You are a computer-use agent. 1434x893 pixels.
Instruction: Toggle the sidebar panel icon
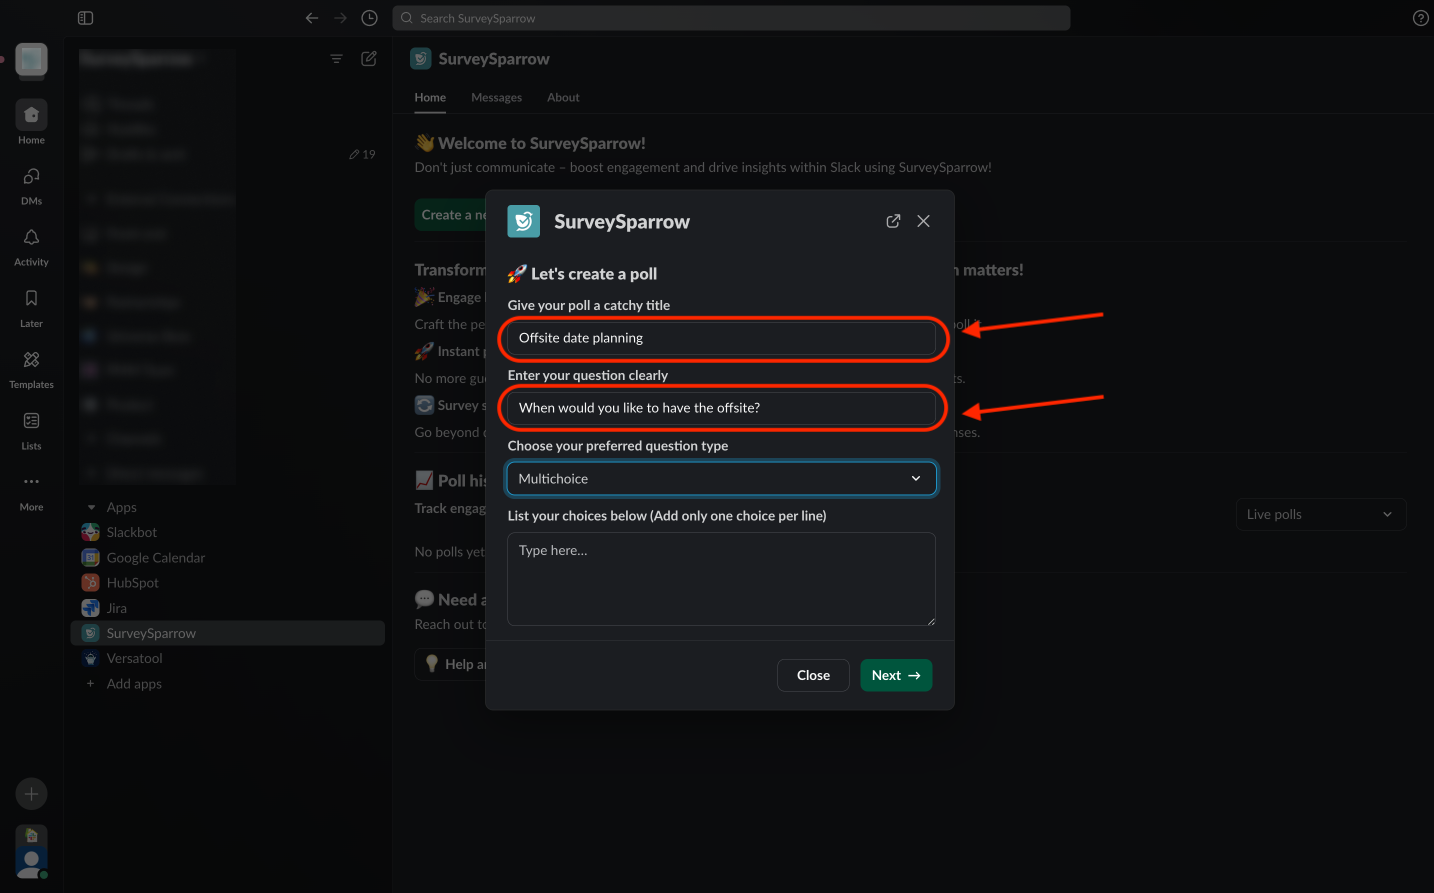(85, 18)
